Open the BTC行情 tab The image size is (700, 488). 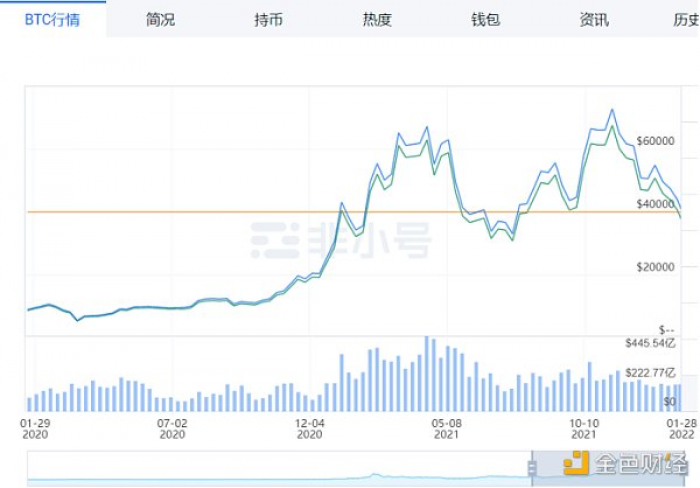pos(53,20)
